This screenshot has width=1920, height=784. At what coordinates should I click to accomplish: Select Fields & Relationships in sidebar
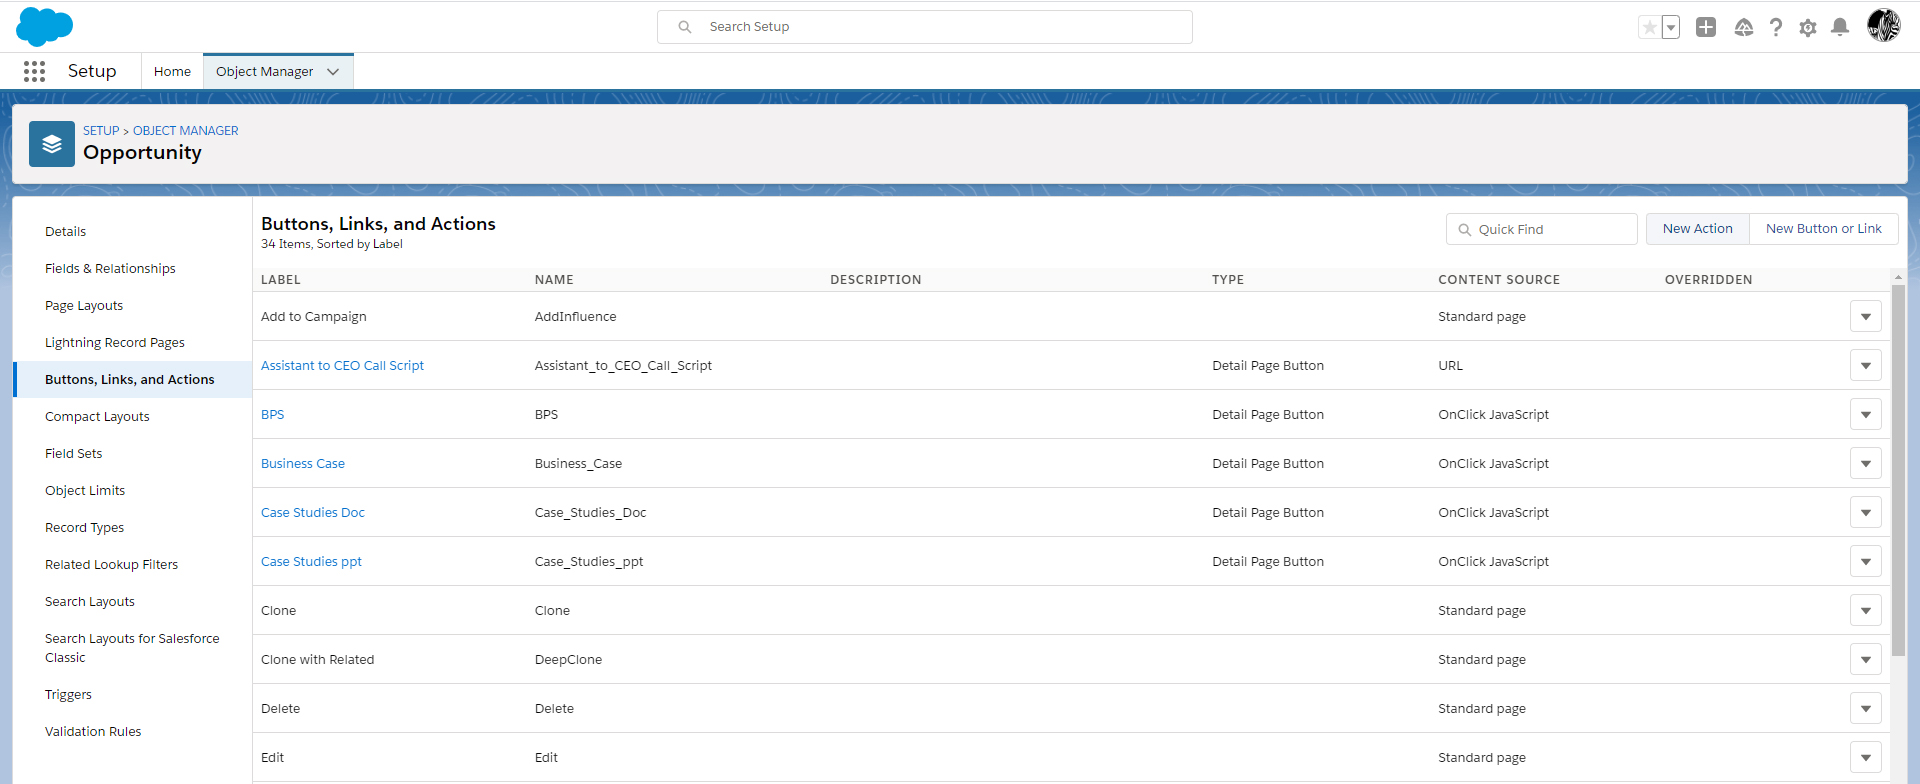pyautogui.click(x=110, y=269)
